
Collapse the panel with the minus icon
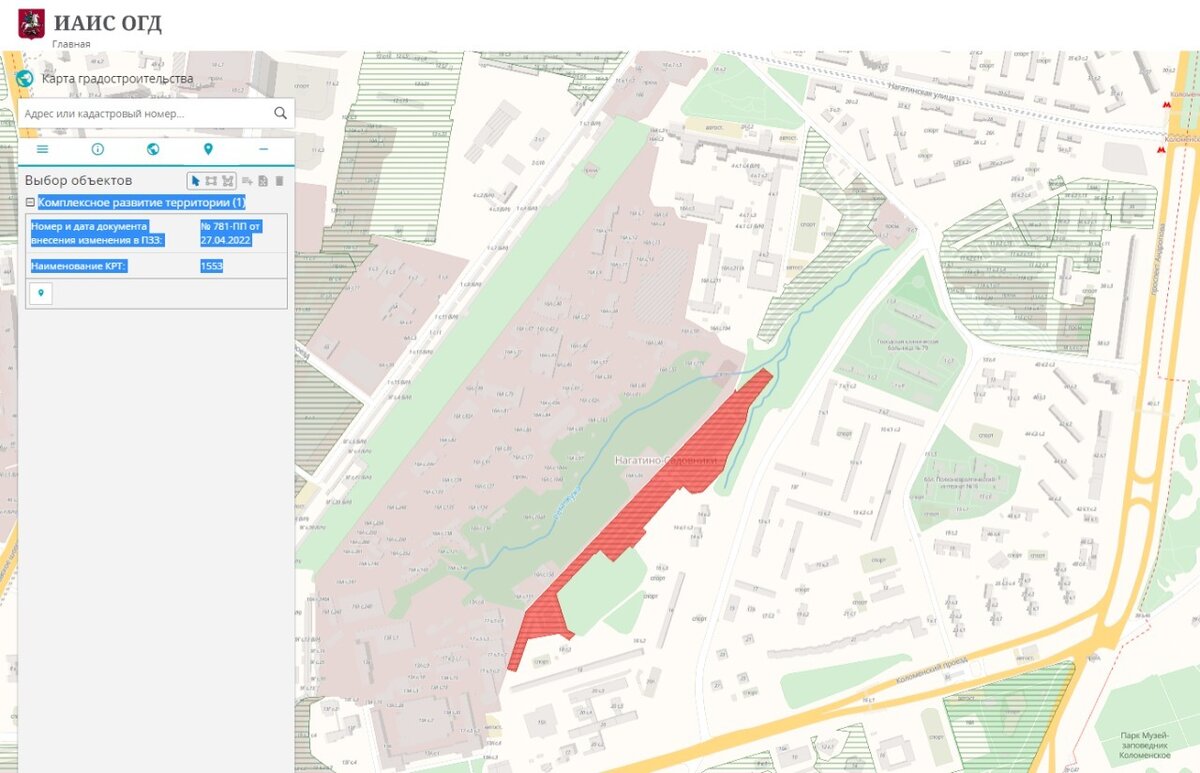[x=263, y=149]
